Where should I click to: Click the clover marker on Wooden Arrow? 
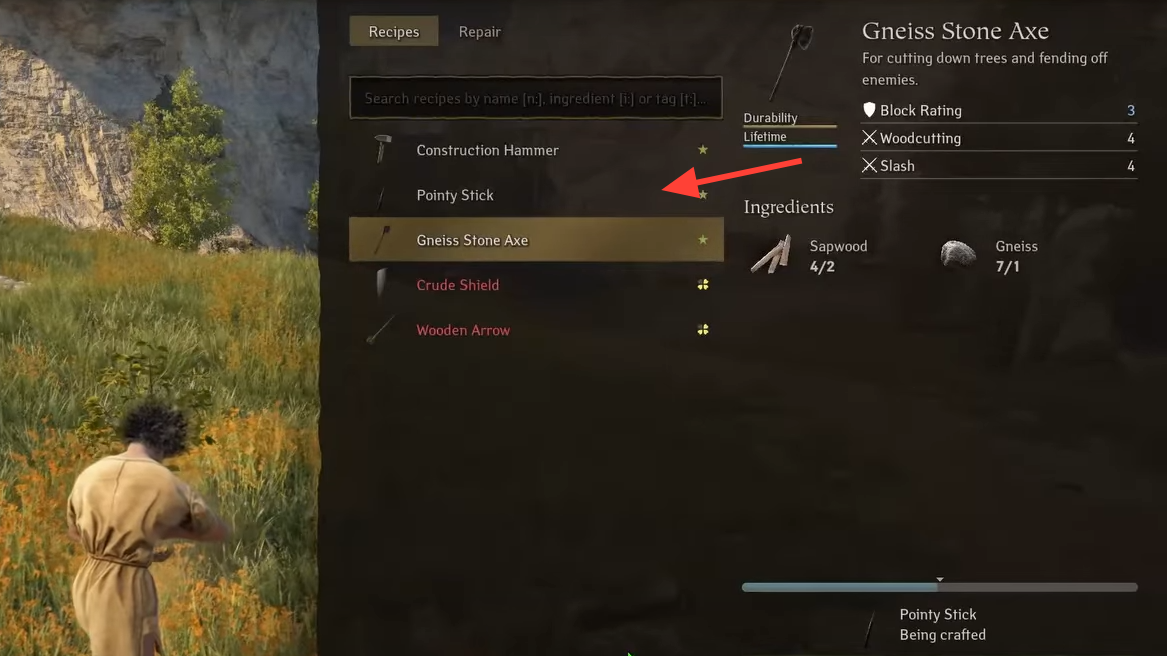703,329
